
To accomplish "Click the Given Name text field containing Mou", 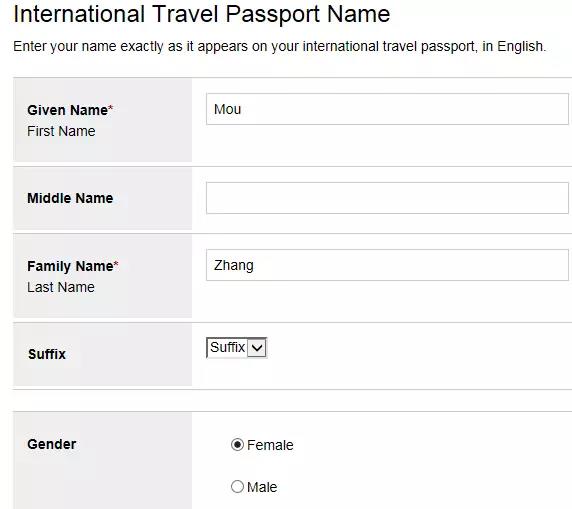I will (387, 109).
